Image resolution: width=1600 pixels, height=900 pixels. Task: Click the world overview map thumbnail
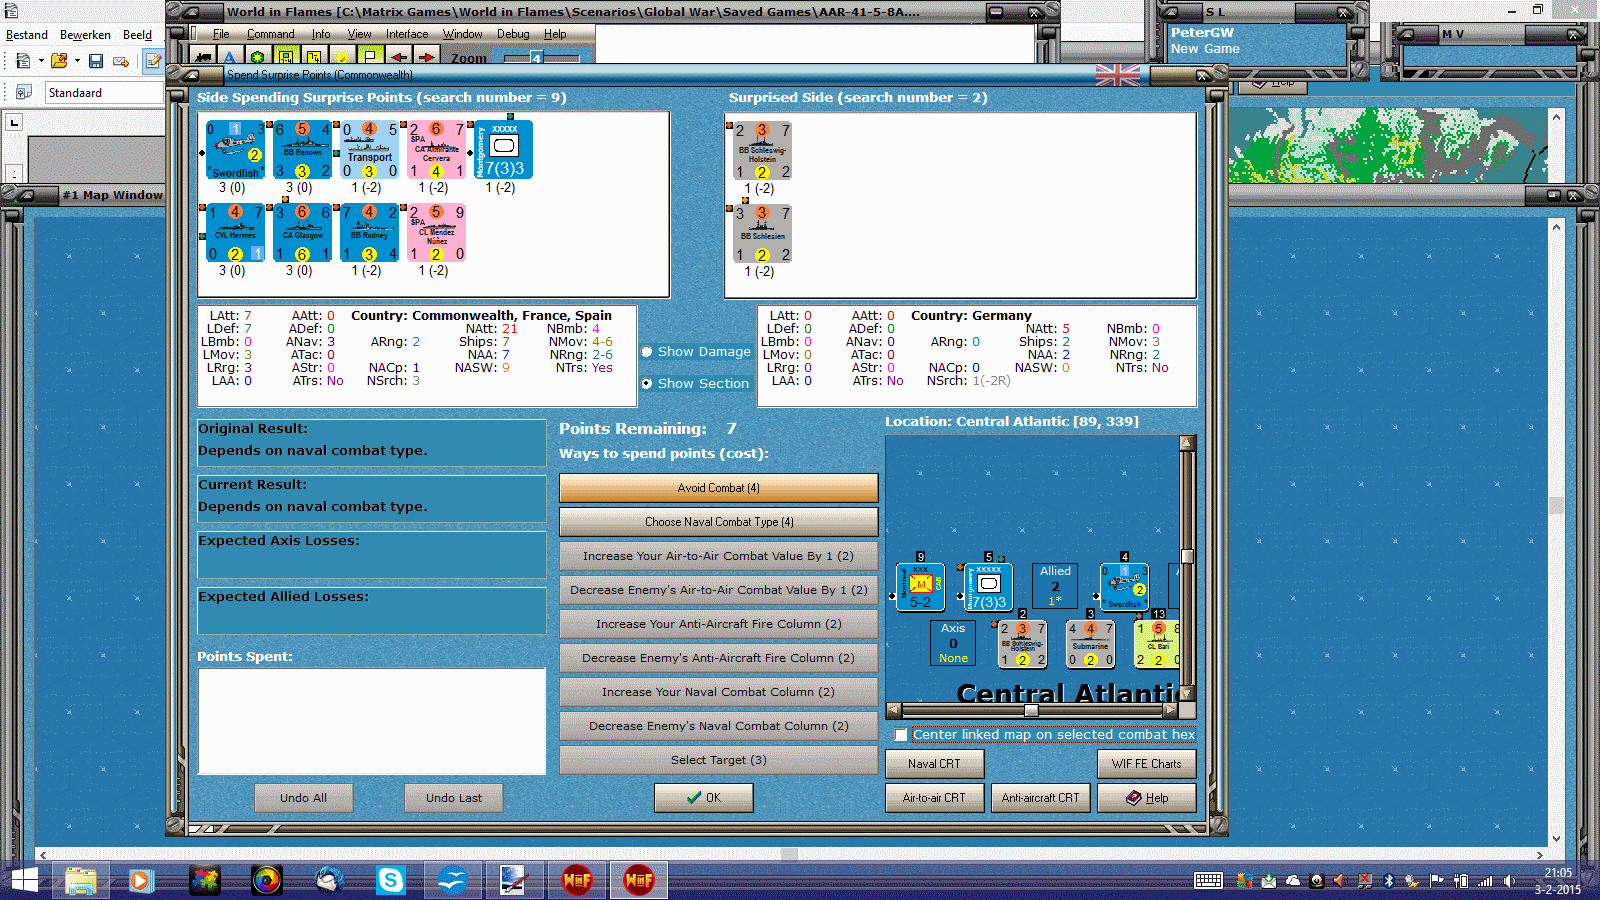(x=1388, y=145)
